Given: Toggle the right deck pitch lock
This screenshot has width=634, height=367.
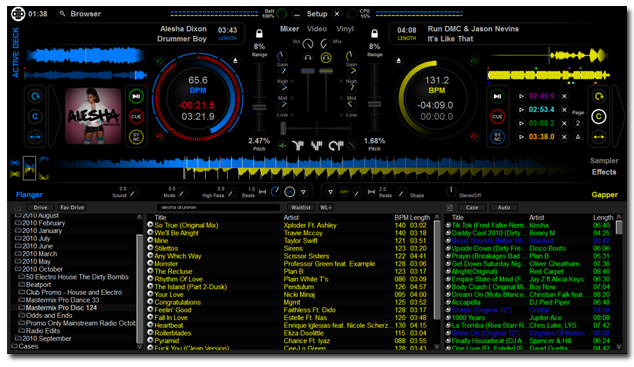Looking at the screenshot, I should click(x=374, y=33).
